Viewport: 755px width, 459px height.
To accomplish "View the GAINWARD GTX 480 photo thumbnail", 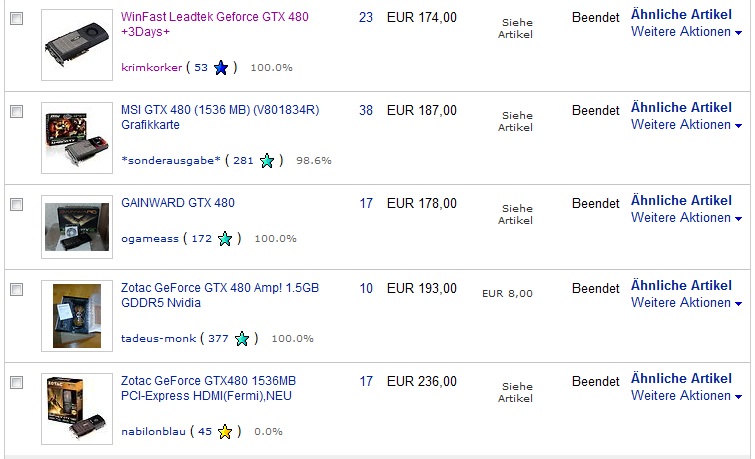I will [x=76, y=226].
